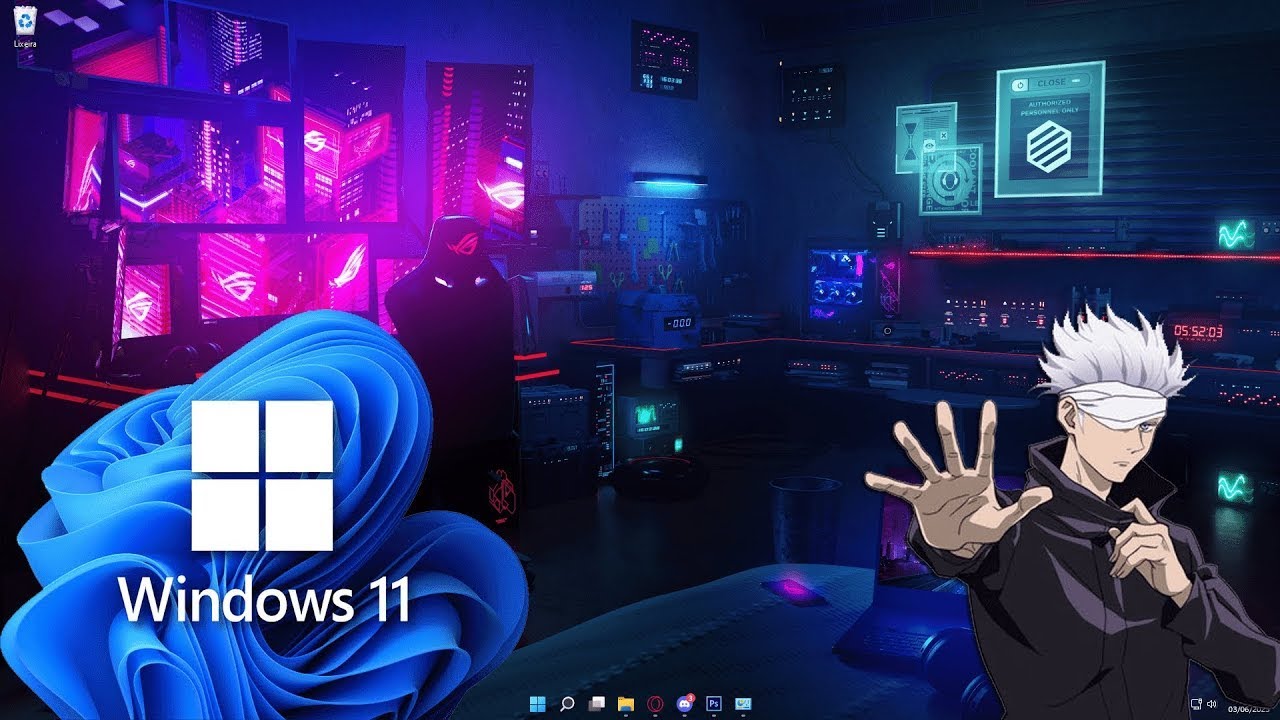
Task: Open the Lixeira recycle bin desktop icon
Action: coord(26,26)
